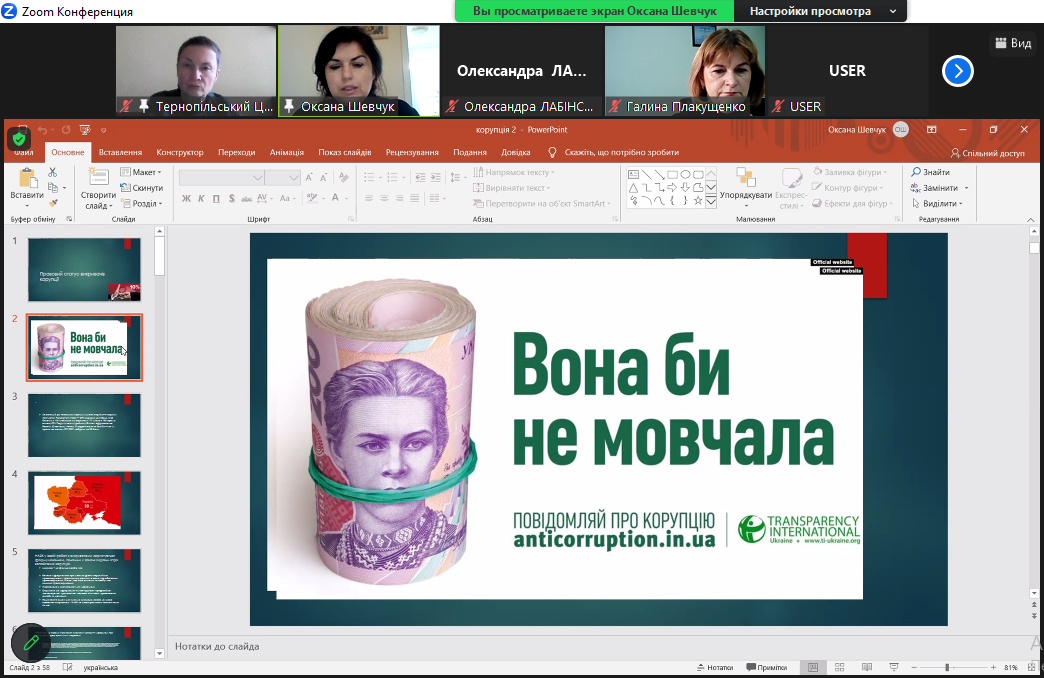Toggle bold Ж formatting

coord(186,198)
